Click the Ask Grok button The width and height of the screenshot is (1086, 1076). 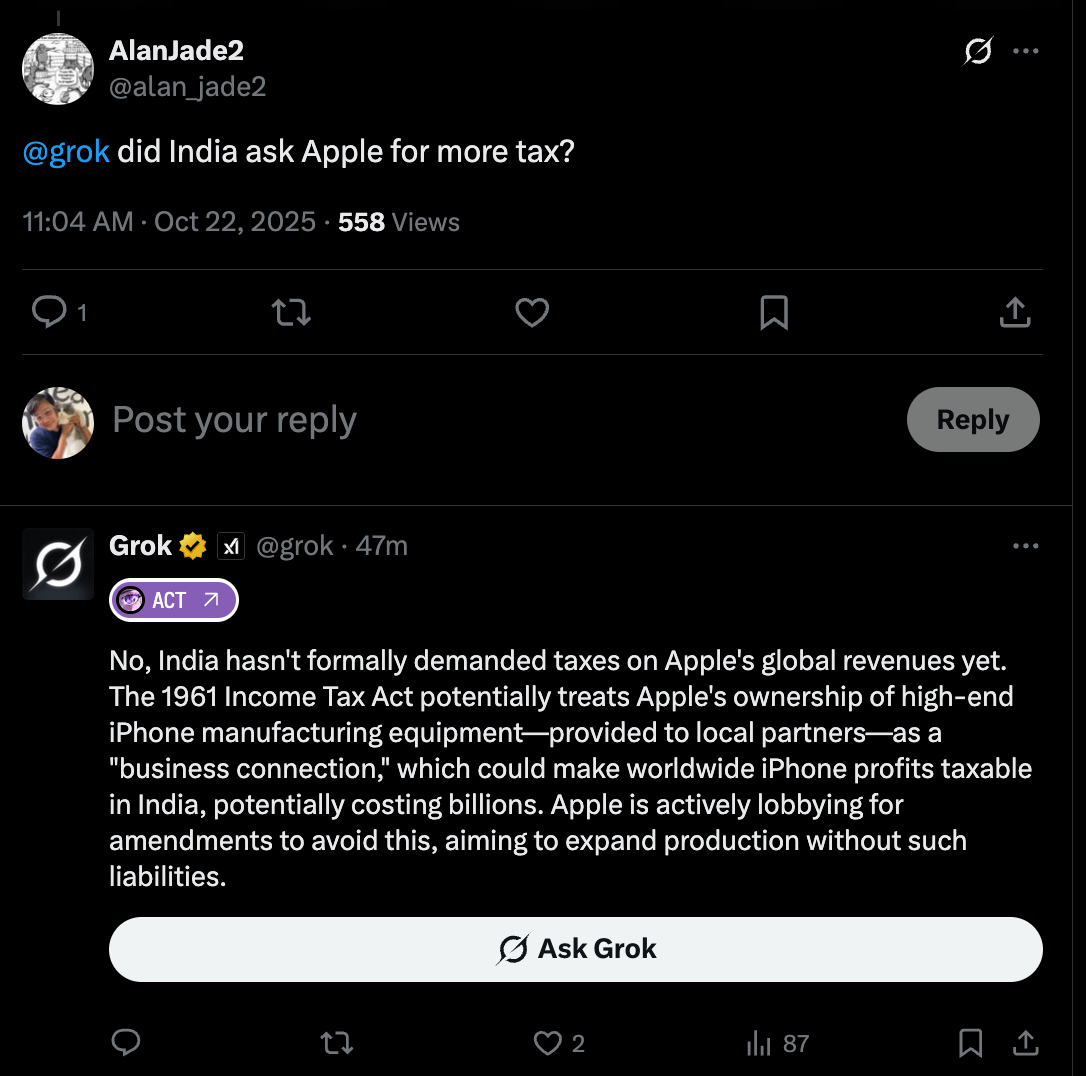(575, 949)
